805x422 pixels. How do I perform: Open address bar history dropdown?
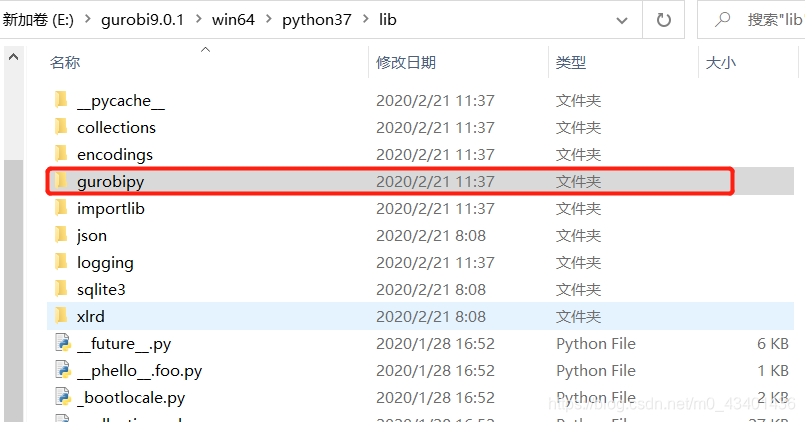coord(622,20)
